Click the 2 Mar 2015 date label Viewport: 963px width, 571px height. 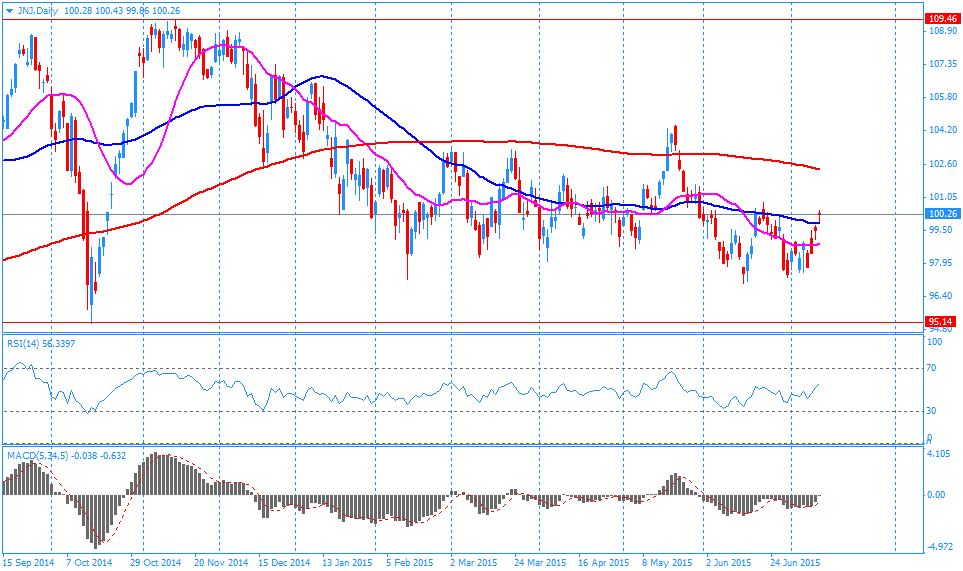[474, 562]
